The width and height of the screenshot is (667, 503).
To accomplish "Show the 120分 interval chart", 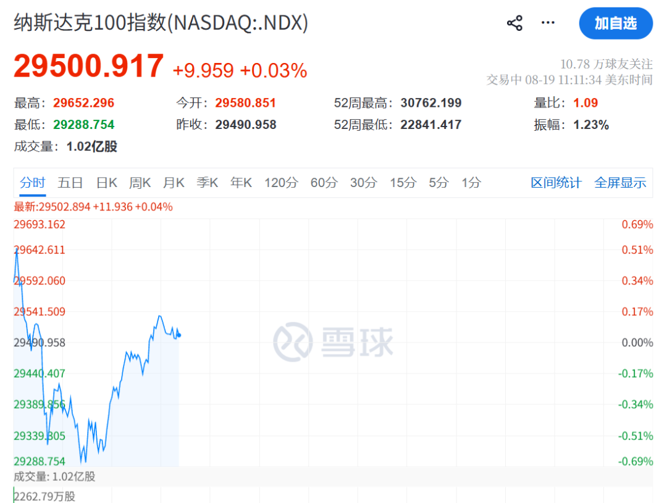I will pos(281,183).
